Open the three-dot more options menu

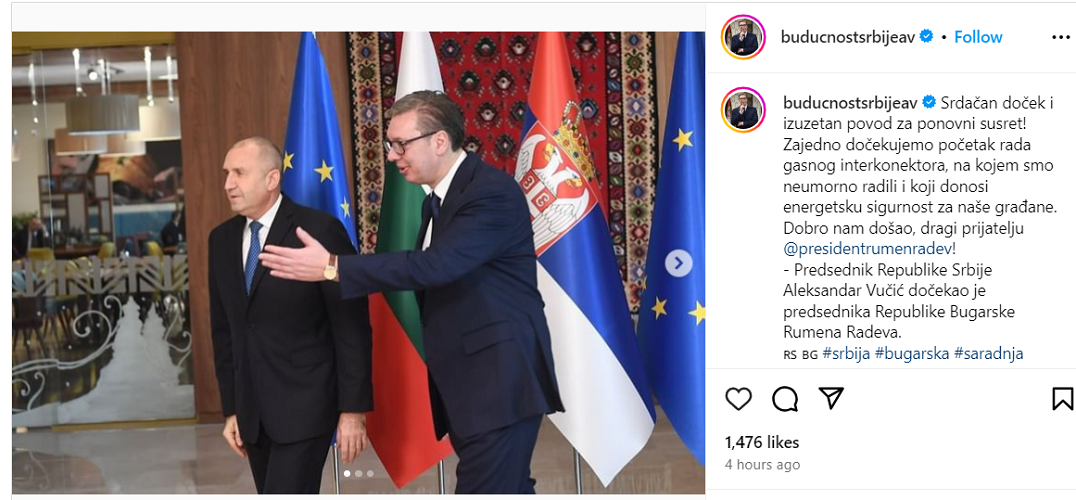1061,37
